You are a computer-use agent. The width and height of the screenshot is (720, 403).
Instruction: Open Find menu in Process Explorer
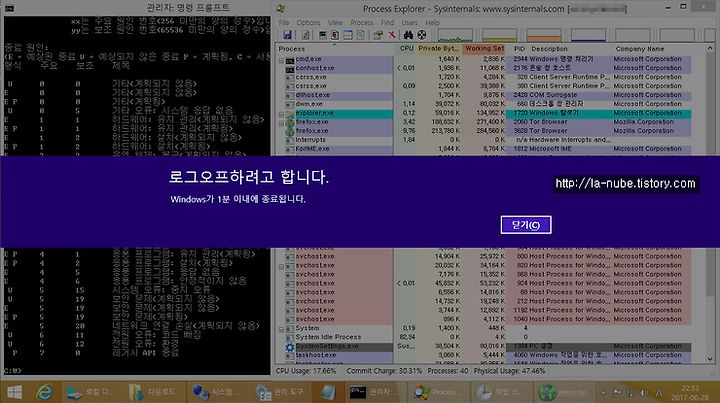(x=387, y=22)
